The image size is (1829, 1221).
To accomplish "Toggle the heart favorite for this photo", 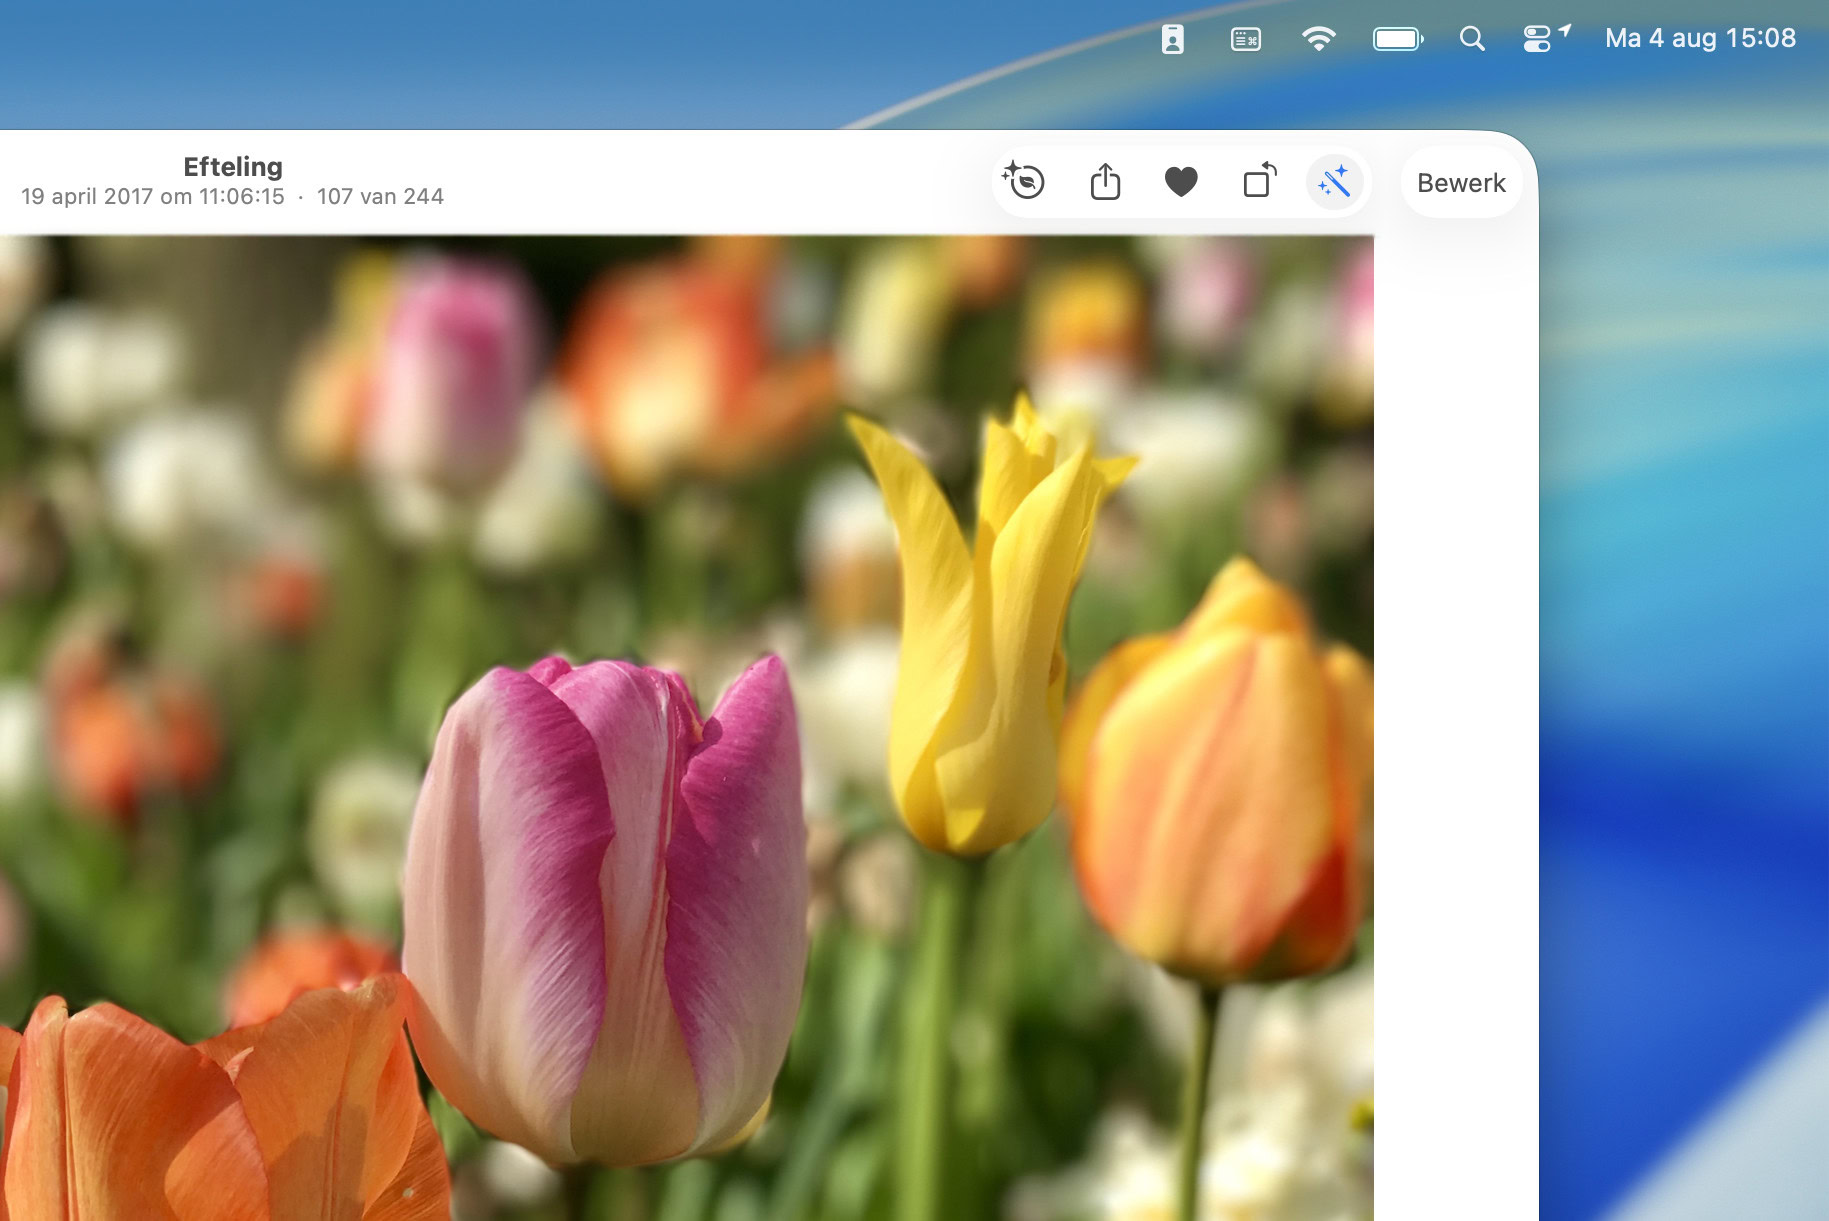I will coord(1181,182).
